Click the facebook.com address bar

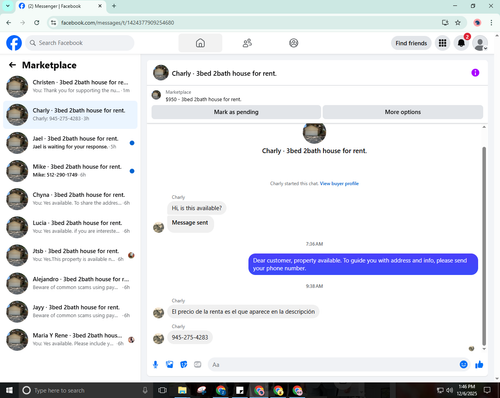click(x=247, y=23)
